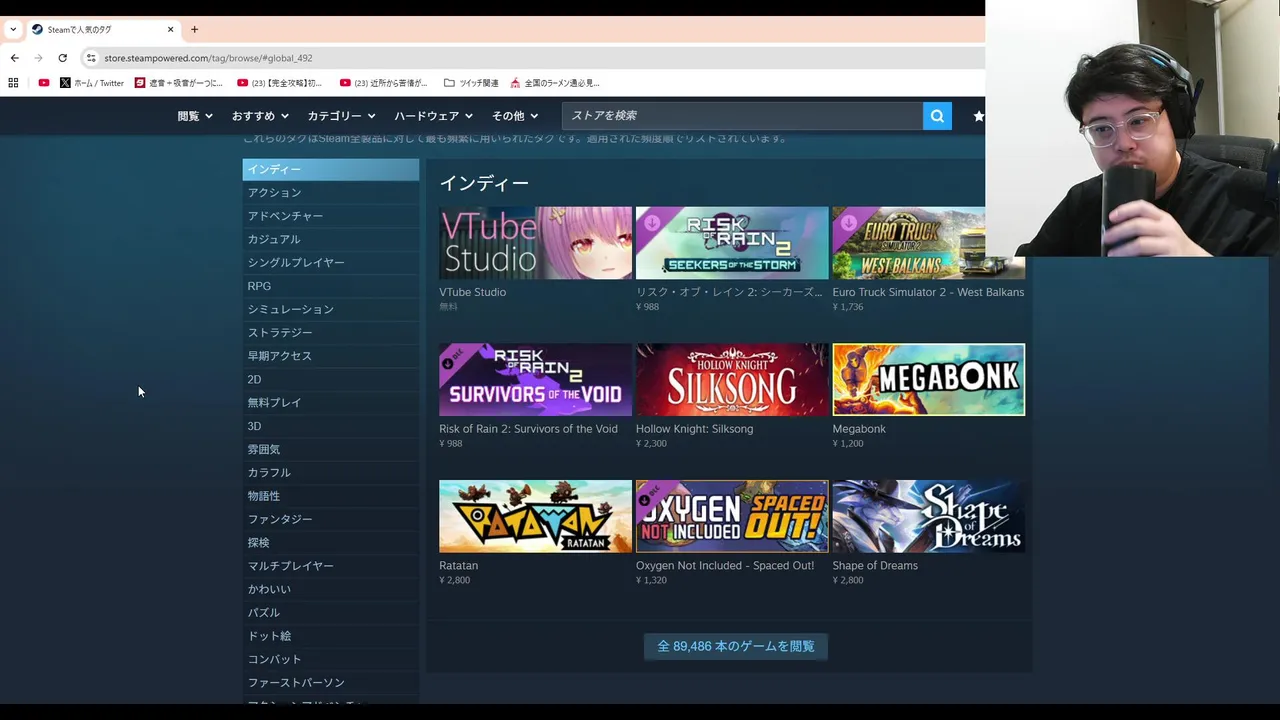The height and width of the screenshot is (720, 1280).
Task: Select the インディー tag
Action: [x=330, y=169]
